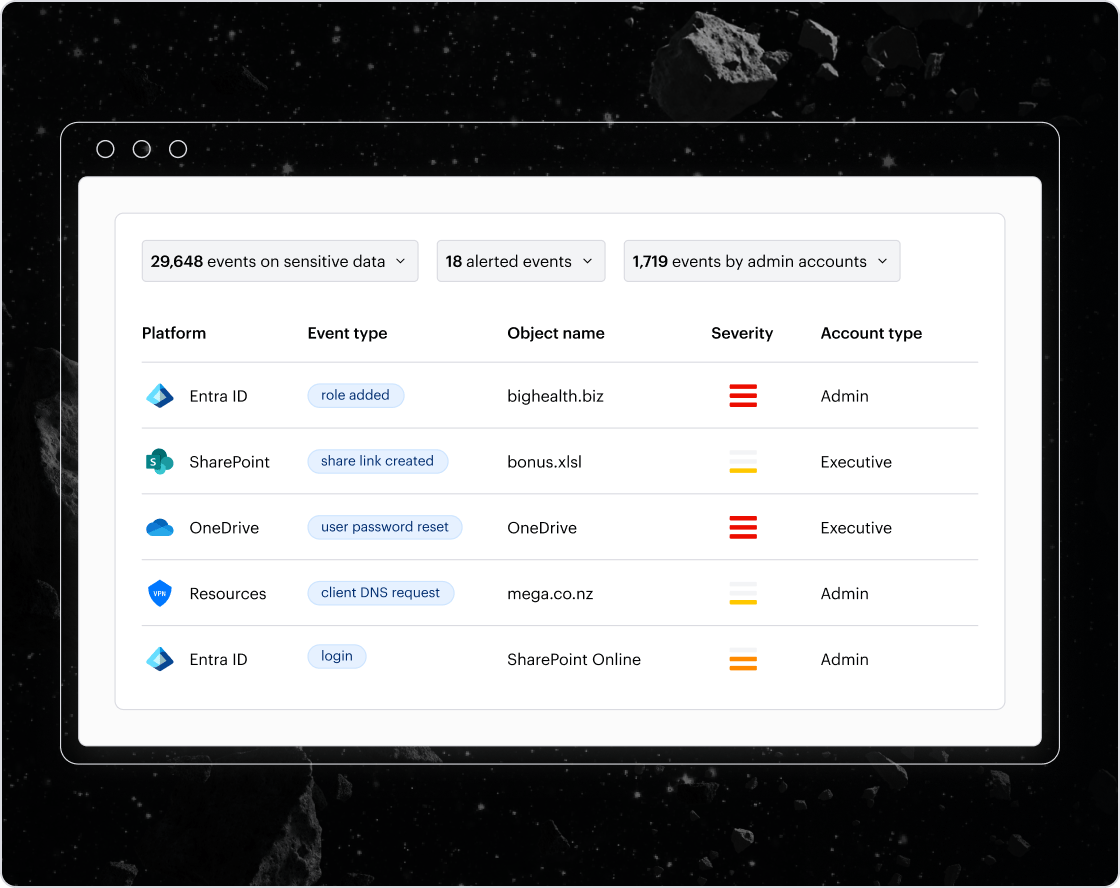Sort by the Platform column header
Screen dimensions: 1120x888
click(174, 333)
